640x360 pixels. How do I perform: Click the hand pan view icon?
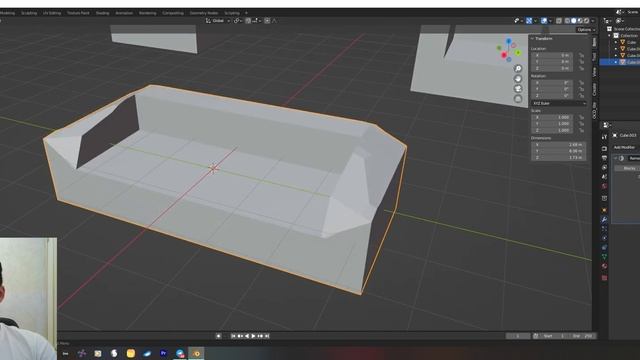click(518, 78)
